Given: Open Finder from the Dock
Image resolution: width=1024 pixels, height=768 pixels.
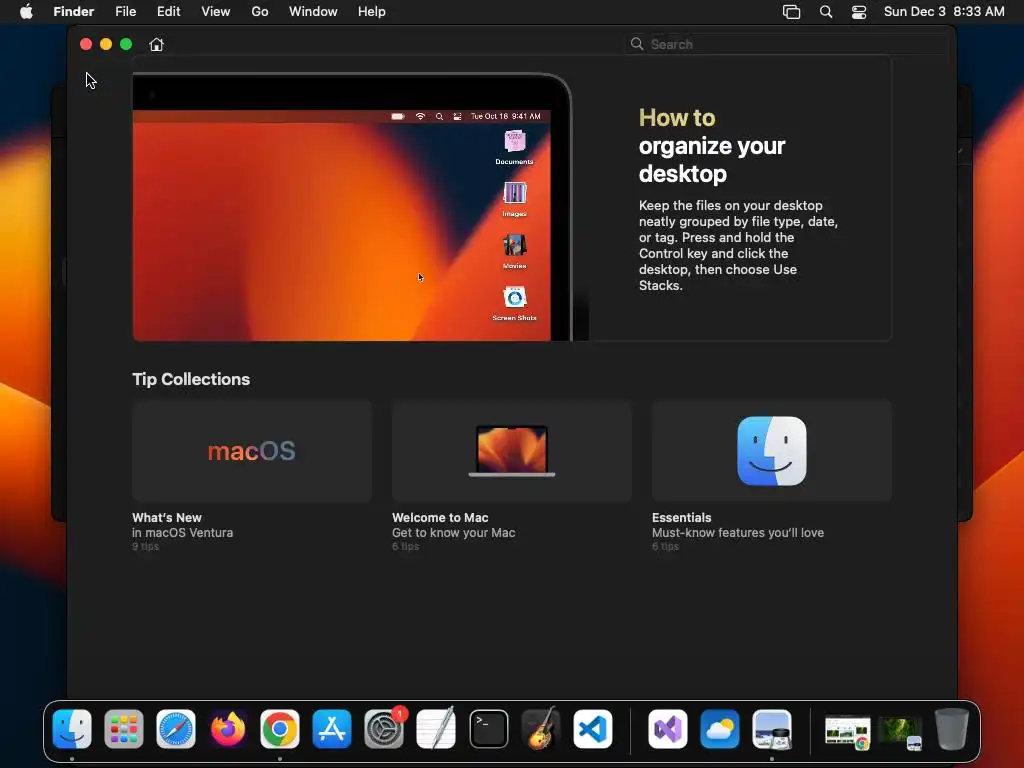Looking at the screenshot, I should (x=72, y=728).
